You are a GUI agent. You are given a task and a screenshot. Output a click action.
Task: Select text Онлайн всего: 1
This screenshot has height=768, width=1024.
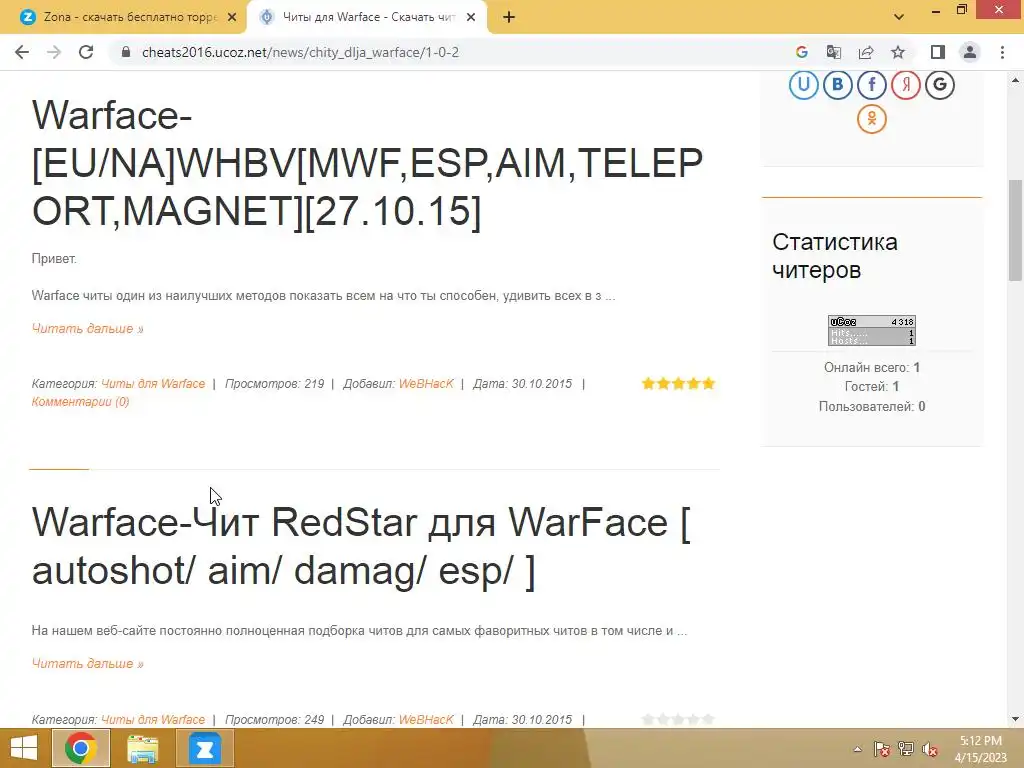tap(872, 367)
